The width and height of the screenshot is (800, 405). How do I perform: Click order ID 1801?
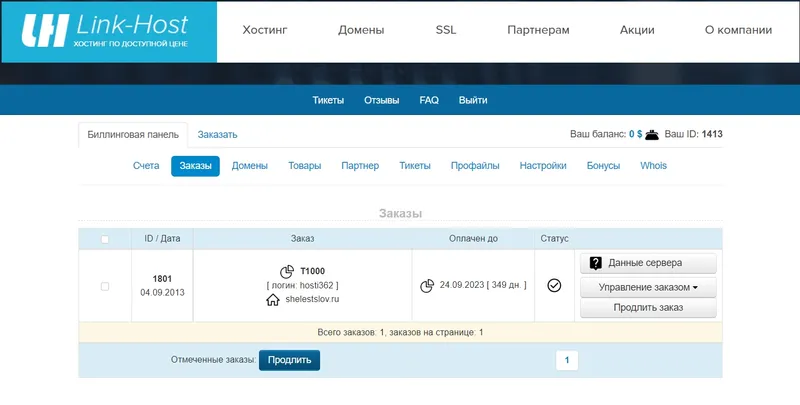162,279
